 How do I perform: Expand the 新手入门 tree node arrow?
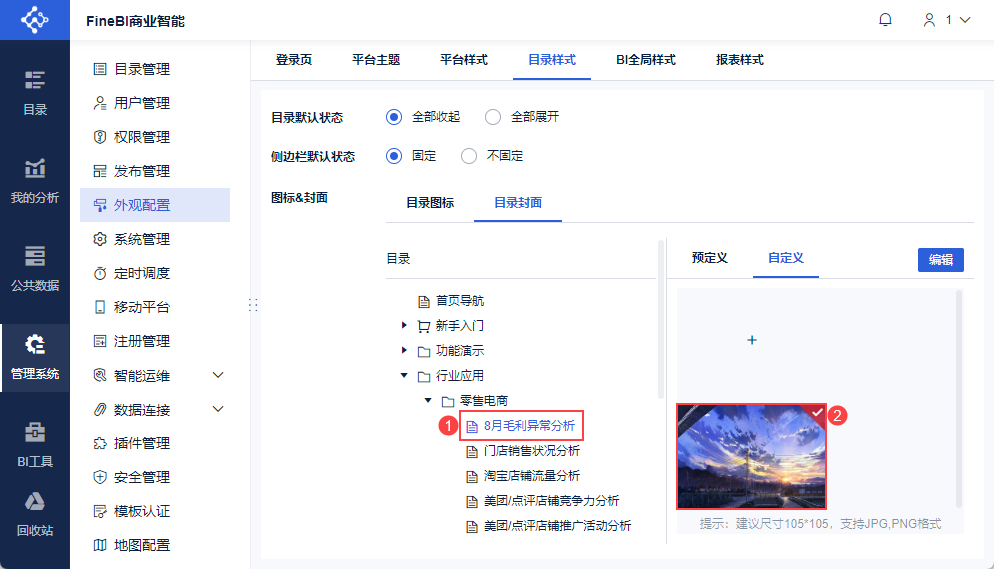(x=404, y=325)
